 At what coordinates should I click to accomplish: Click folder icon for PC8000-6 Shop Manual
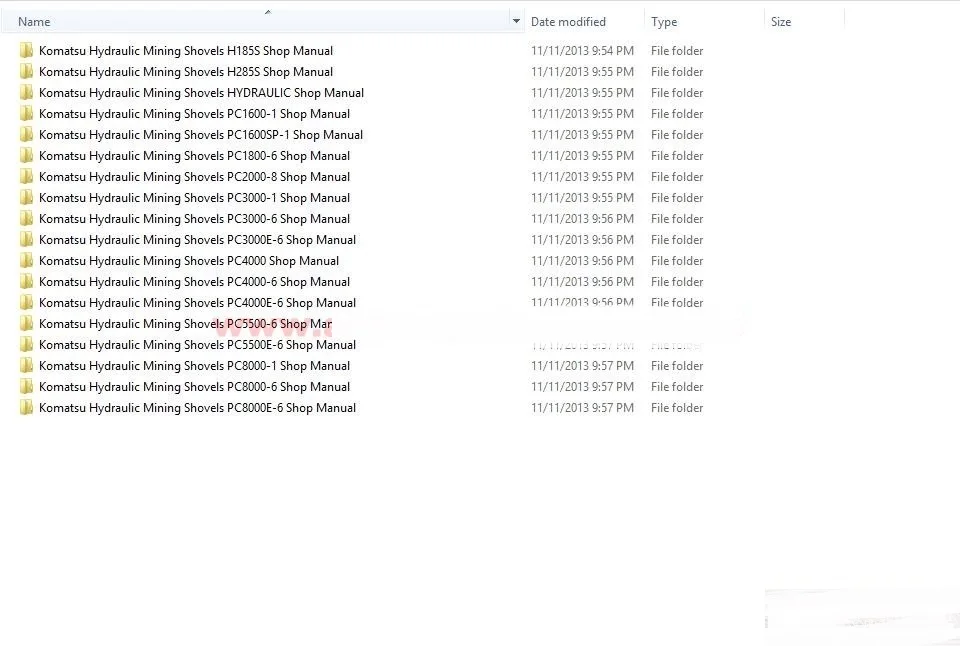(x=26, y=387)
